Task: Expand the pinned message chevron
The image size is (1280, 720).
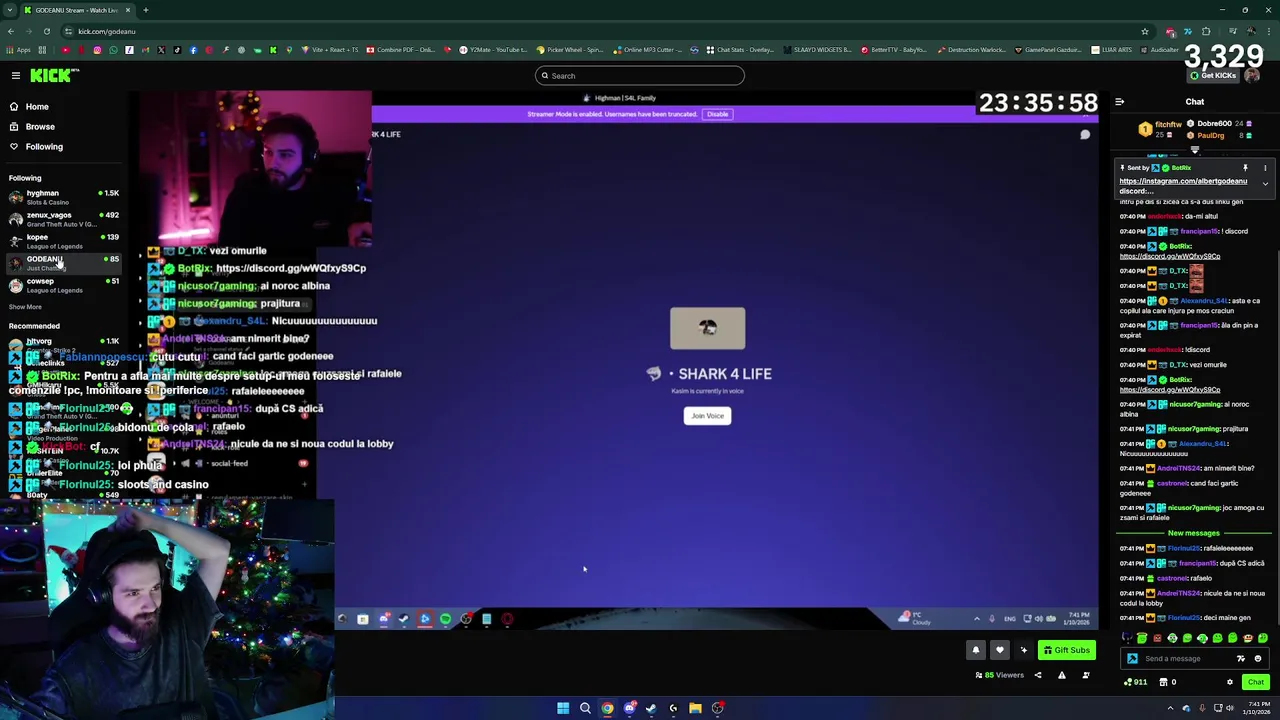Action: 1265,184
